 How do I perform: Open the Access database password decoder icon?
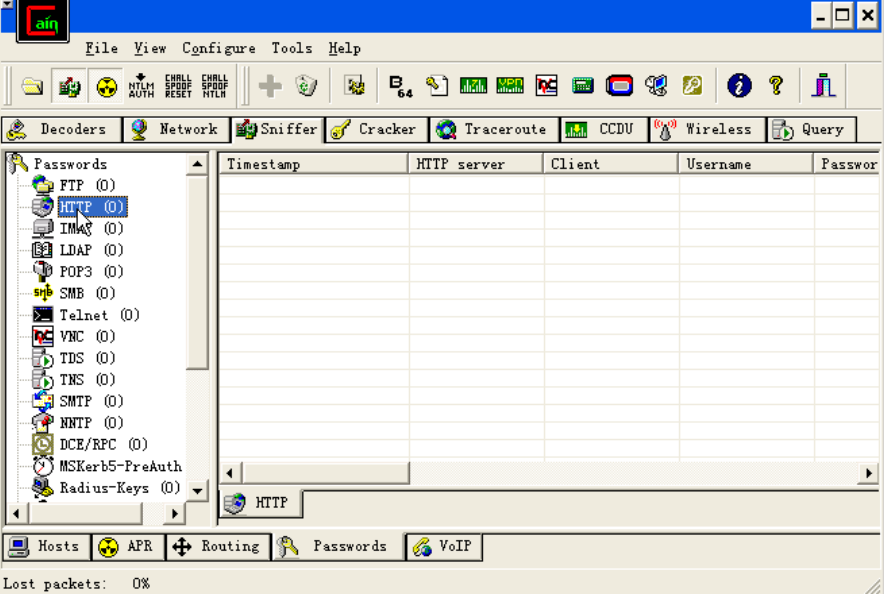437,86
